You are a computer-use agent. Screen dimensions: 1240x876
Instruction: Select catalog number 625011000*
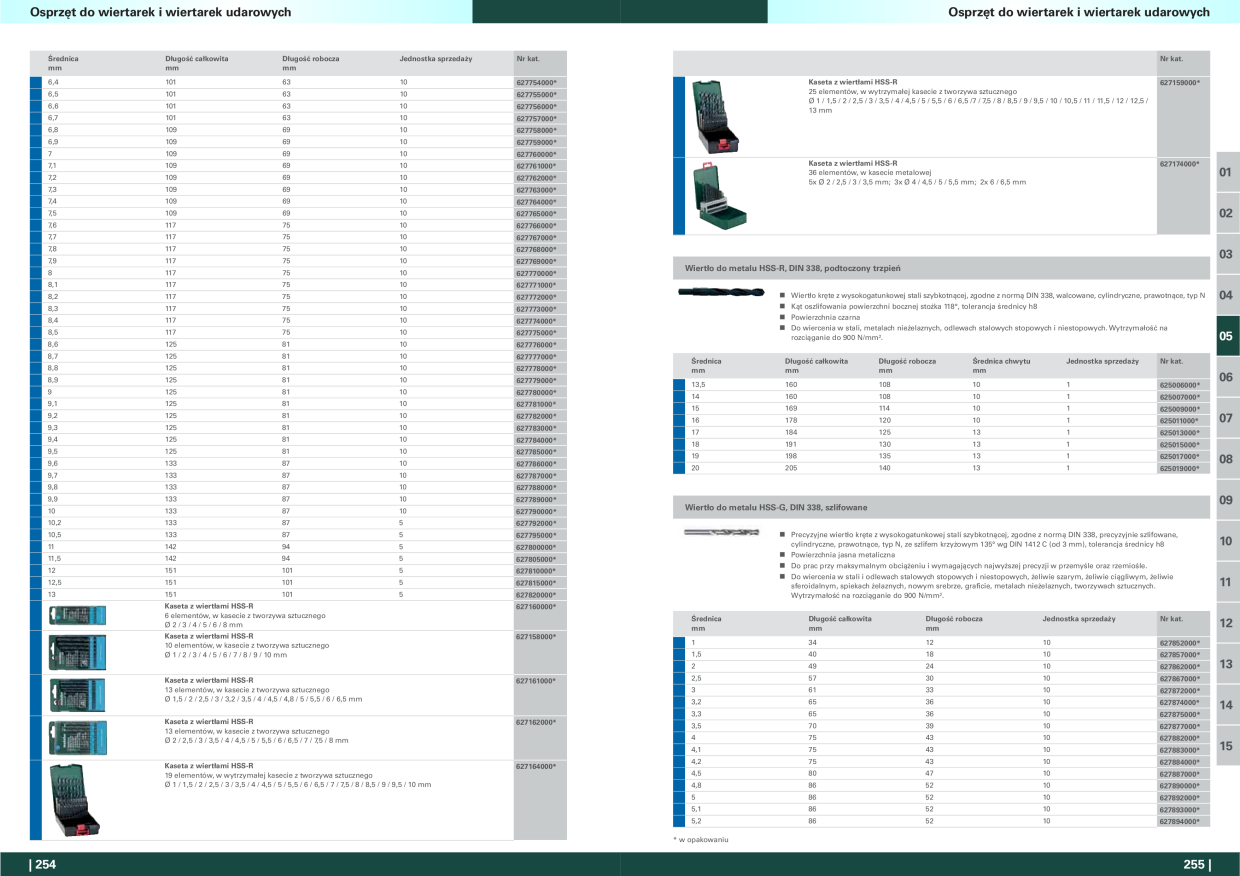1179,421
